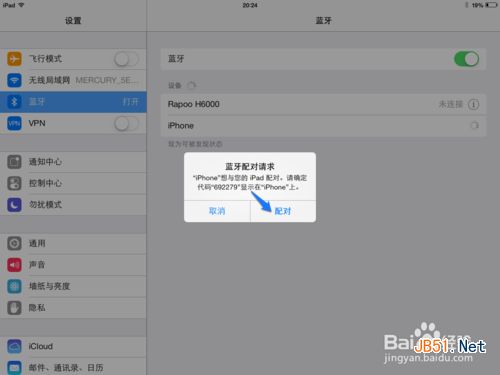Open 通用 general settings
The width and height of the screenshot is (500, 375).
tap(73, 243)
